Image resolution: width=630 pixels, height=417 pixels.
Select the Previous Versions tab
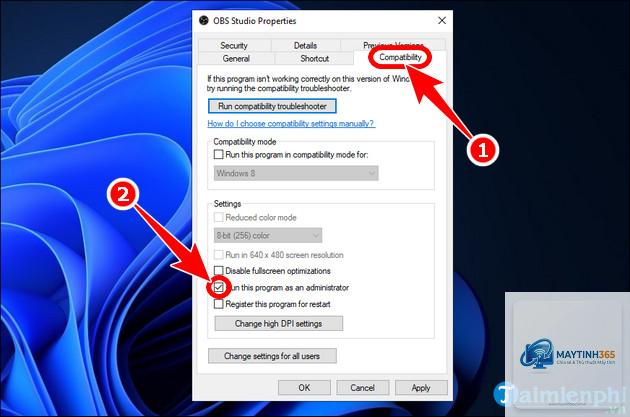[x=393, y=45]
